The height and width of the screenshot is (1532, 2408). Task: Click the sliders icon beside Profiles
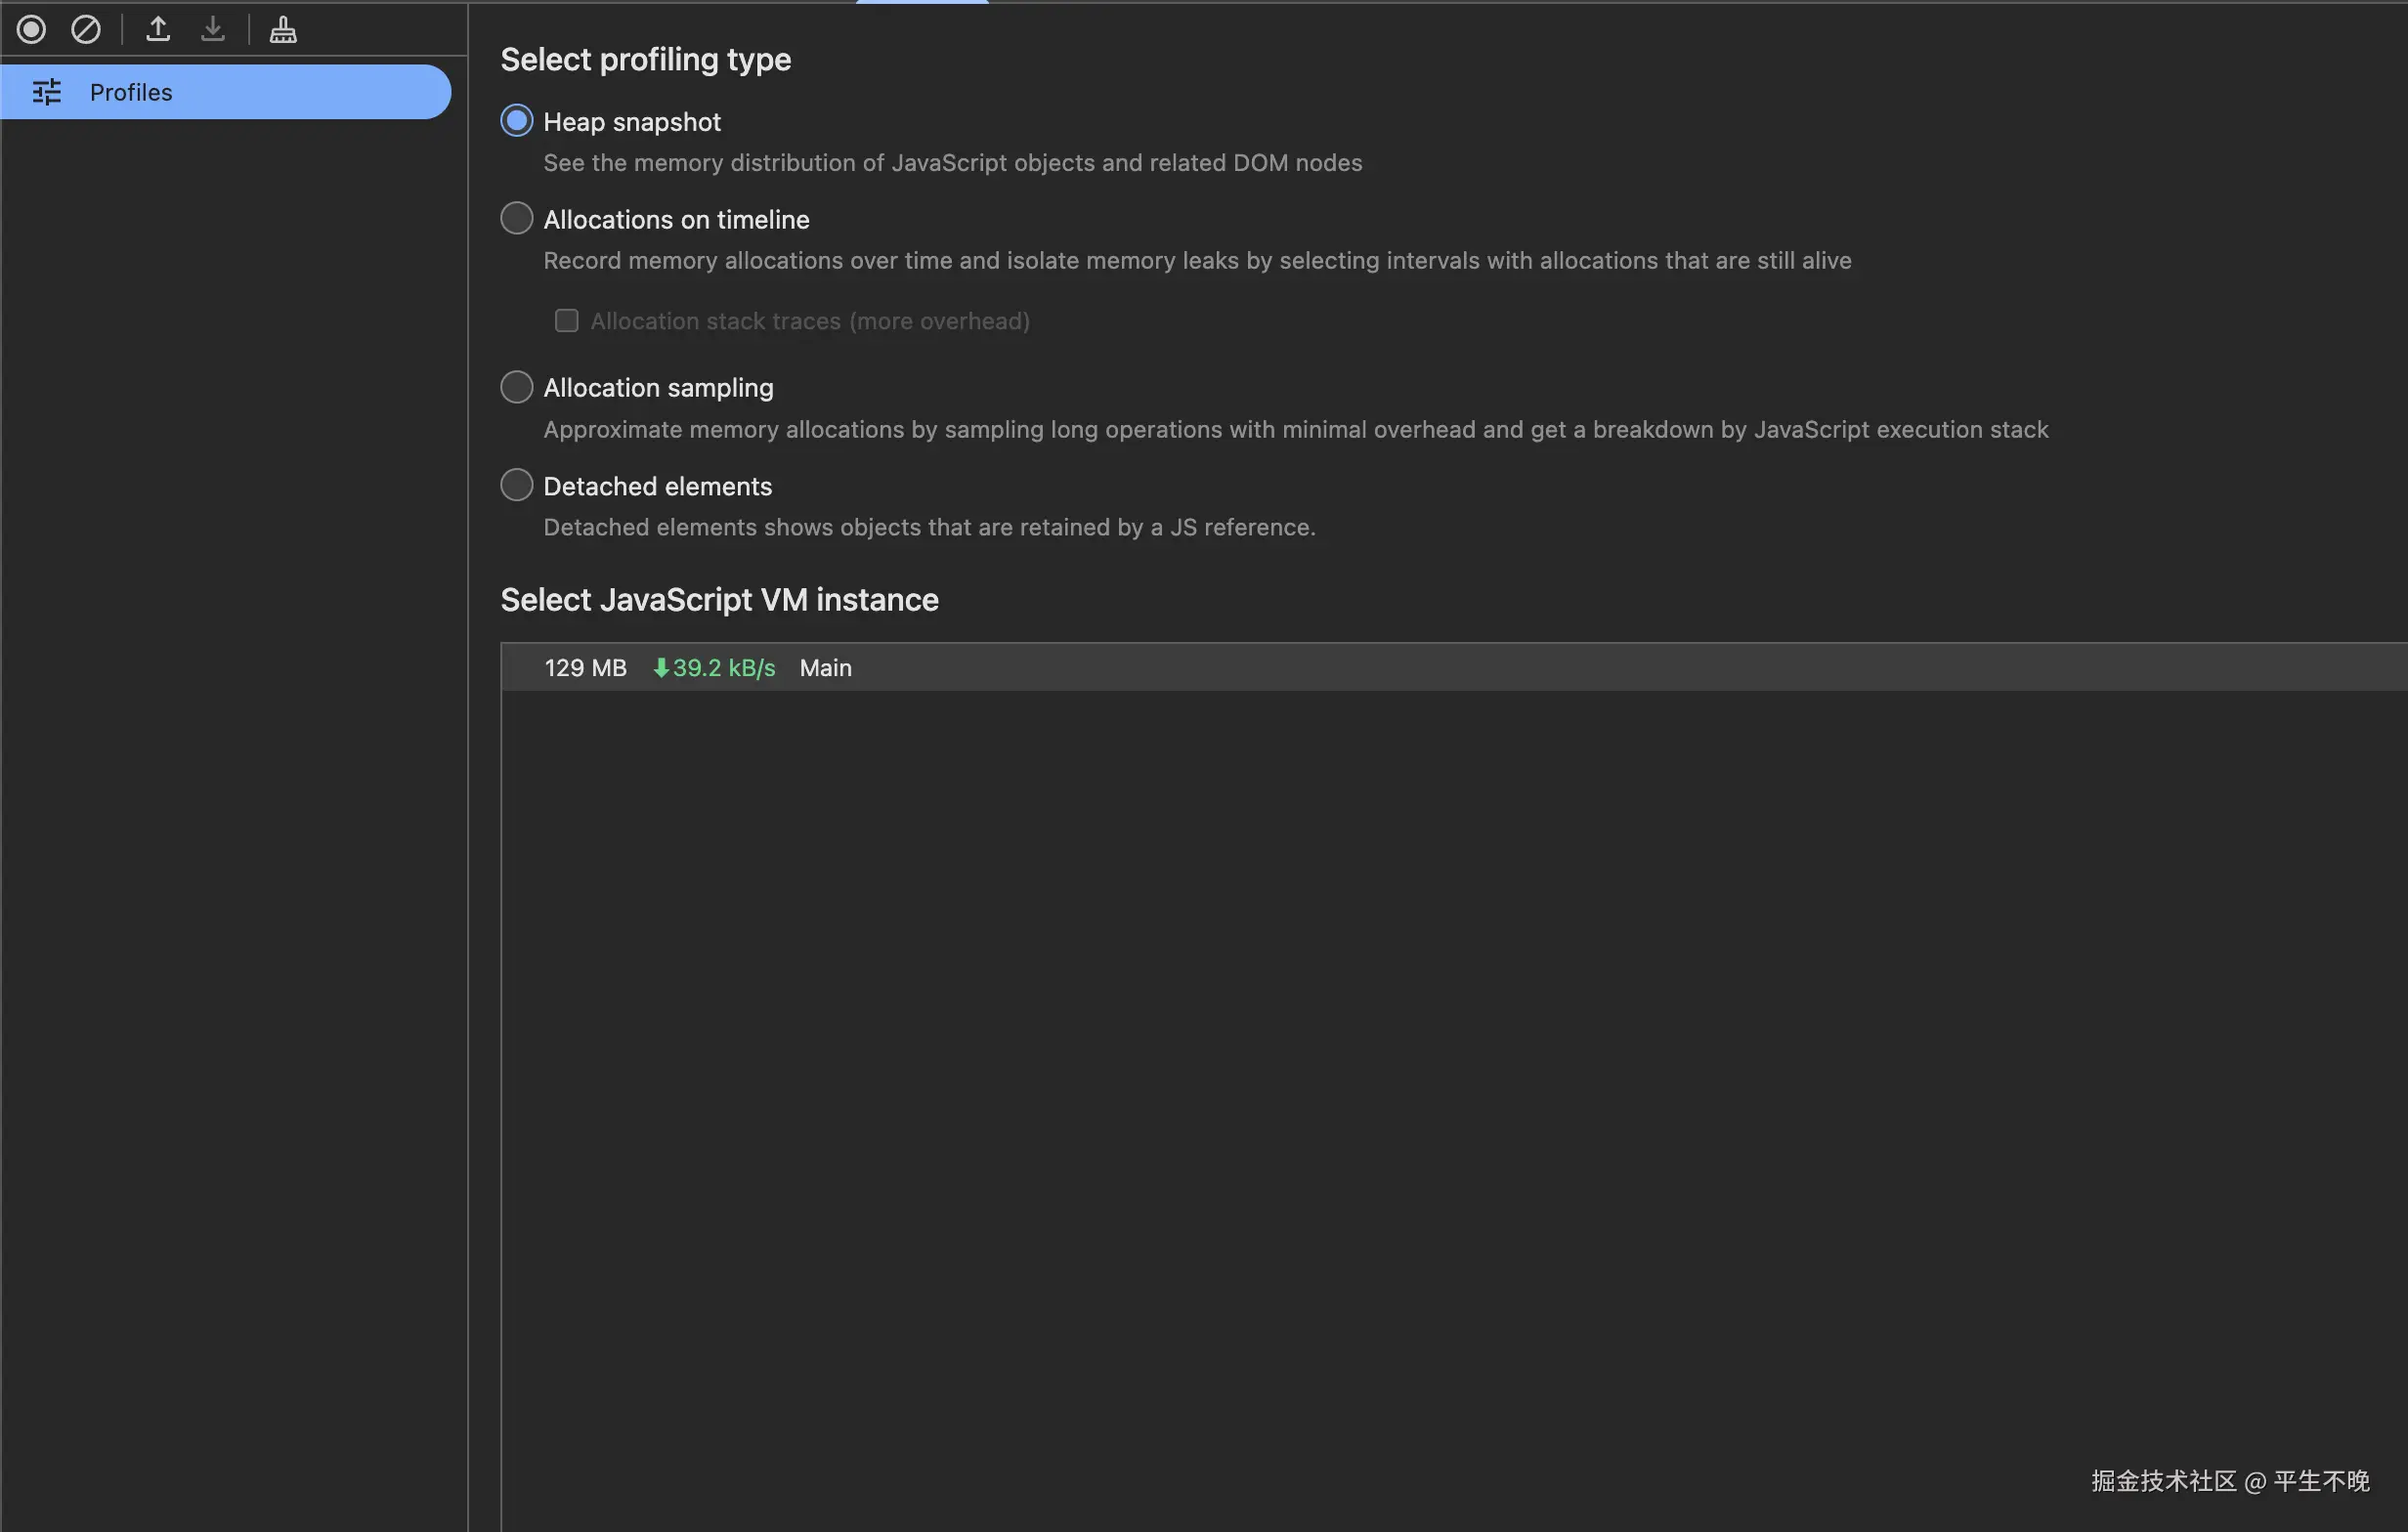click(x=47, y=92)
